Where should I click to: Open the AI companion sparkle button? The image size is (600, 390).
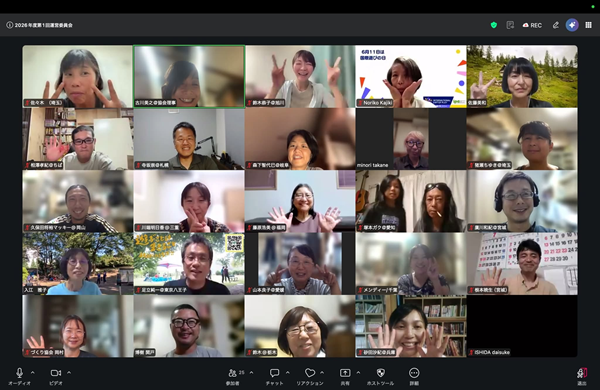572,25
